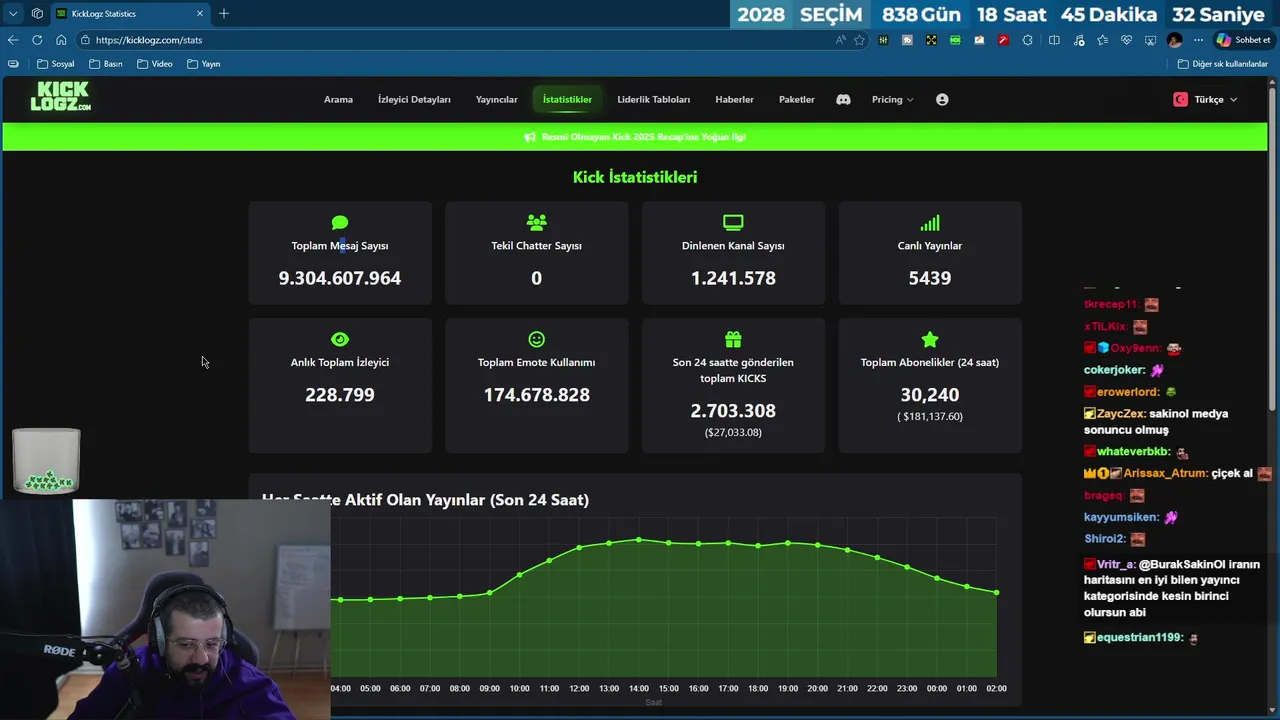The image size is (1280, 720).
Task: Open the user account icon in navbar
Action: coord(942,99)
